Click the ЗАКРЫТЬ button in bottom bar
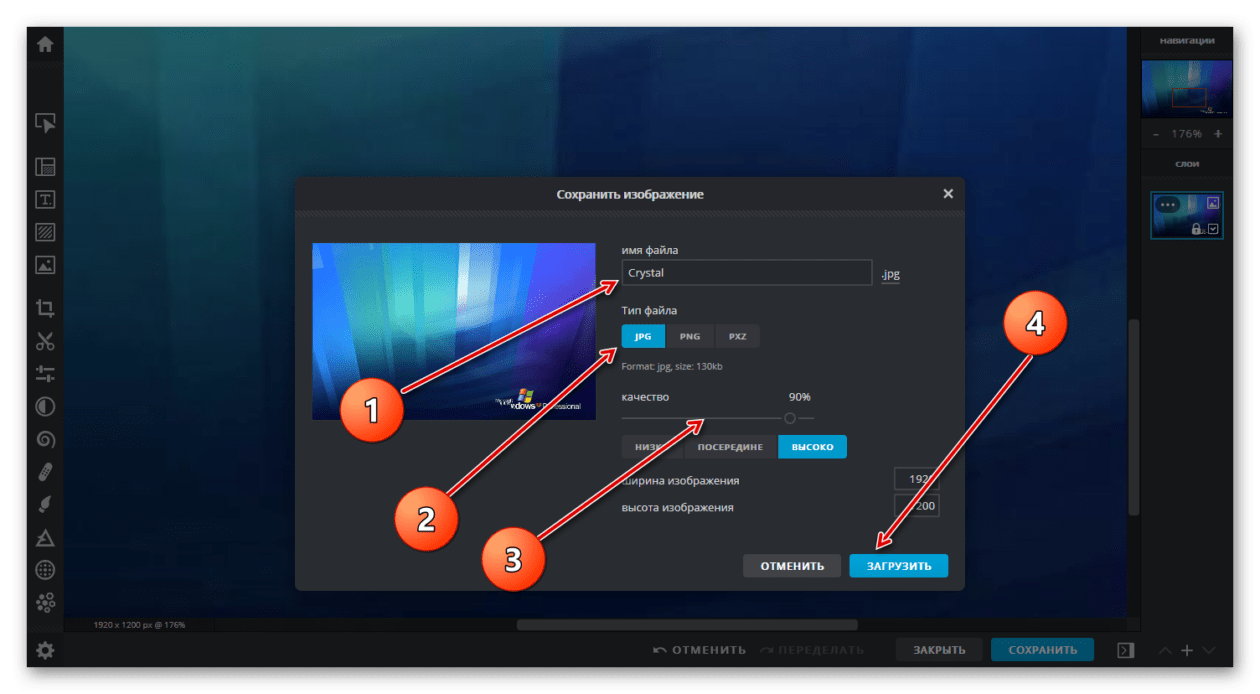The image size is (1260, 694). [x=939, y=650]
